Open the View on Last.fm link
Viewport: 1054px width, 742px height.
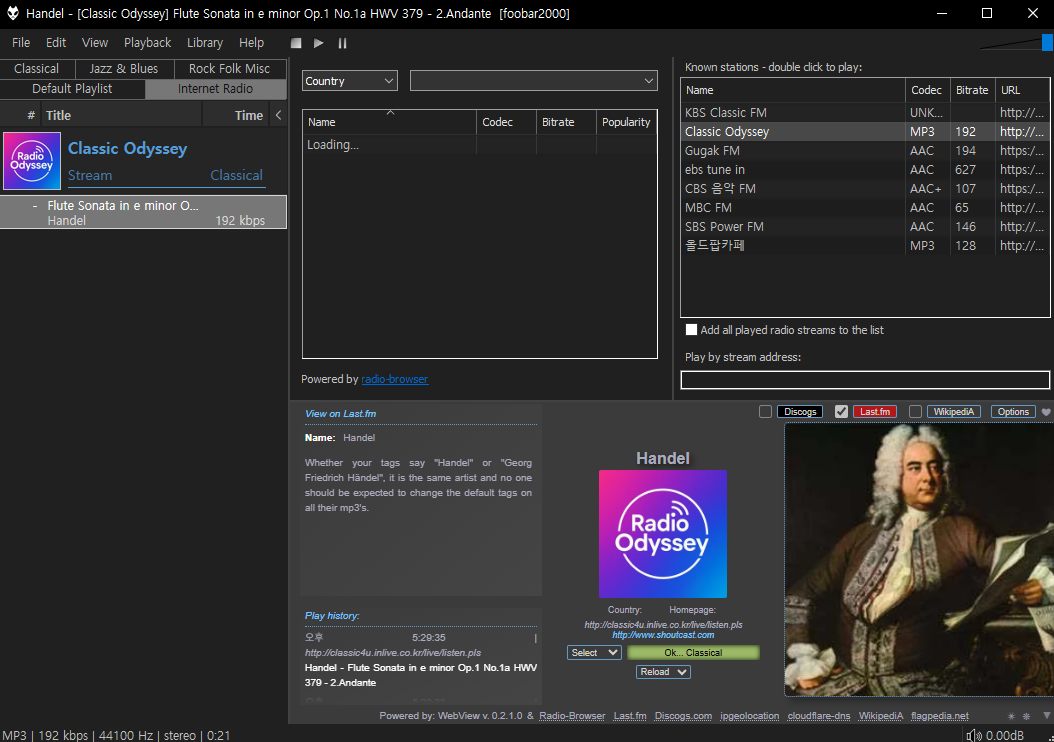pyautogui.click(x=340, y=414)
